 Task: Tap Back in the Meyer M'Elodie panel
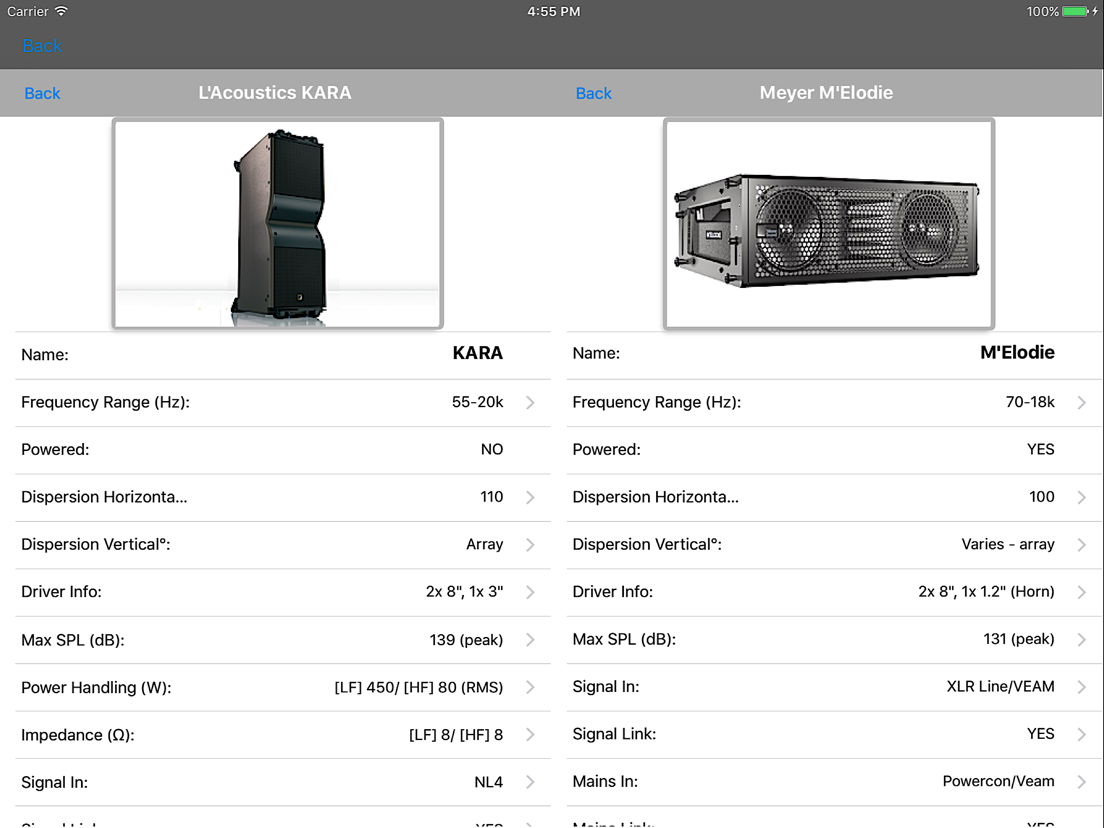(594, 93)
